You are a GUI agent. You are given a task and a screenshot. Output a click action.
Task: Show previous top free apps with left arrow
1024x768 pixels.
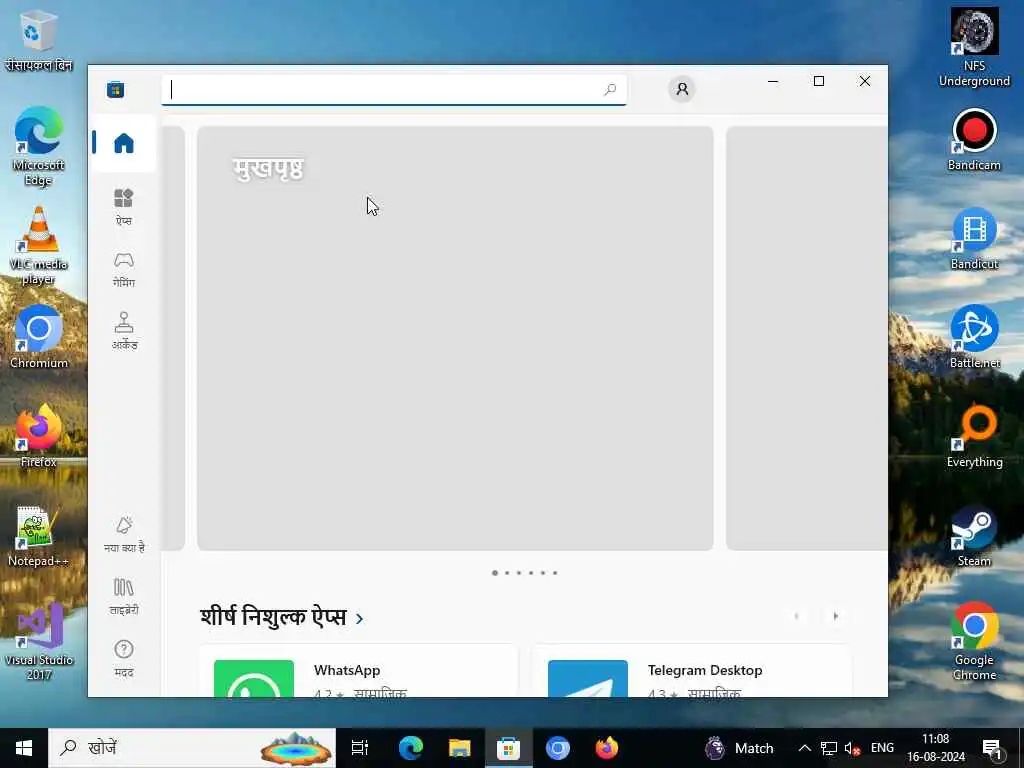pos(796,616)
